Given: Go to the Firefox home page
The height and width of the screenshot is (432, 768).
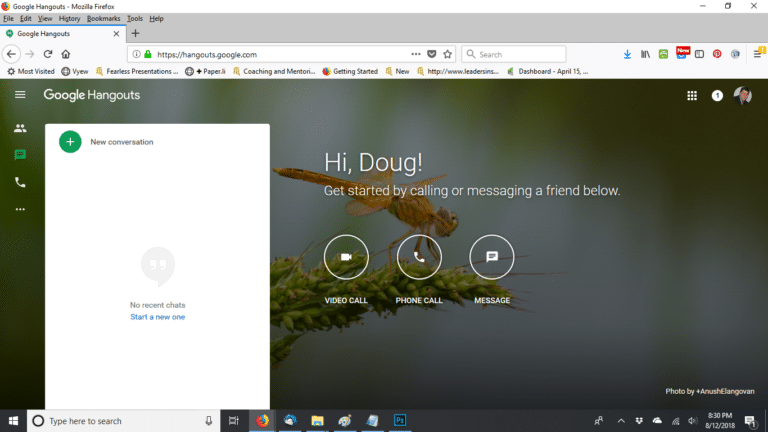Looking at the screenshot, I should (66, 54).
